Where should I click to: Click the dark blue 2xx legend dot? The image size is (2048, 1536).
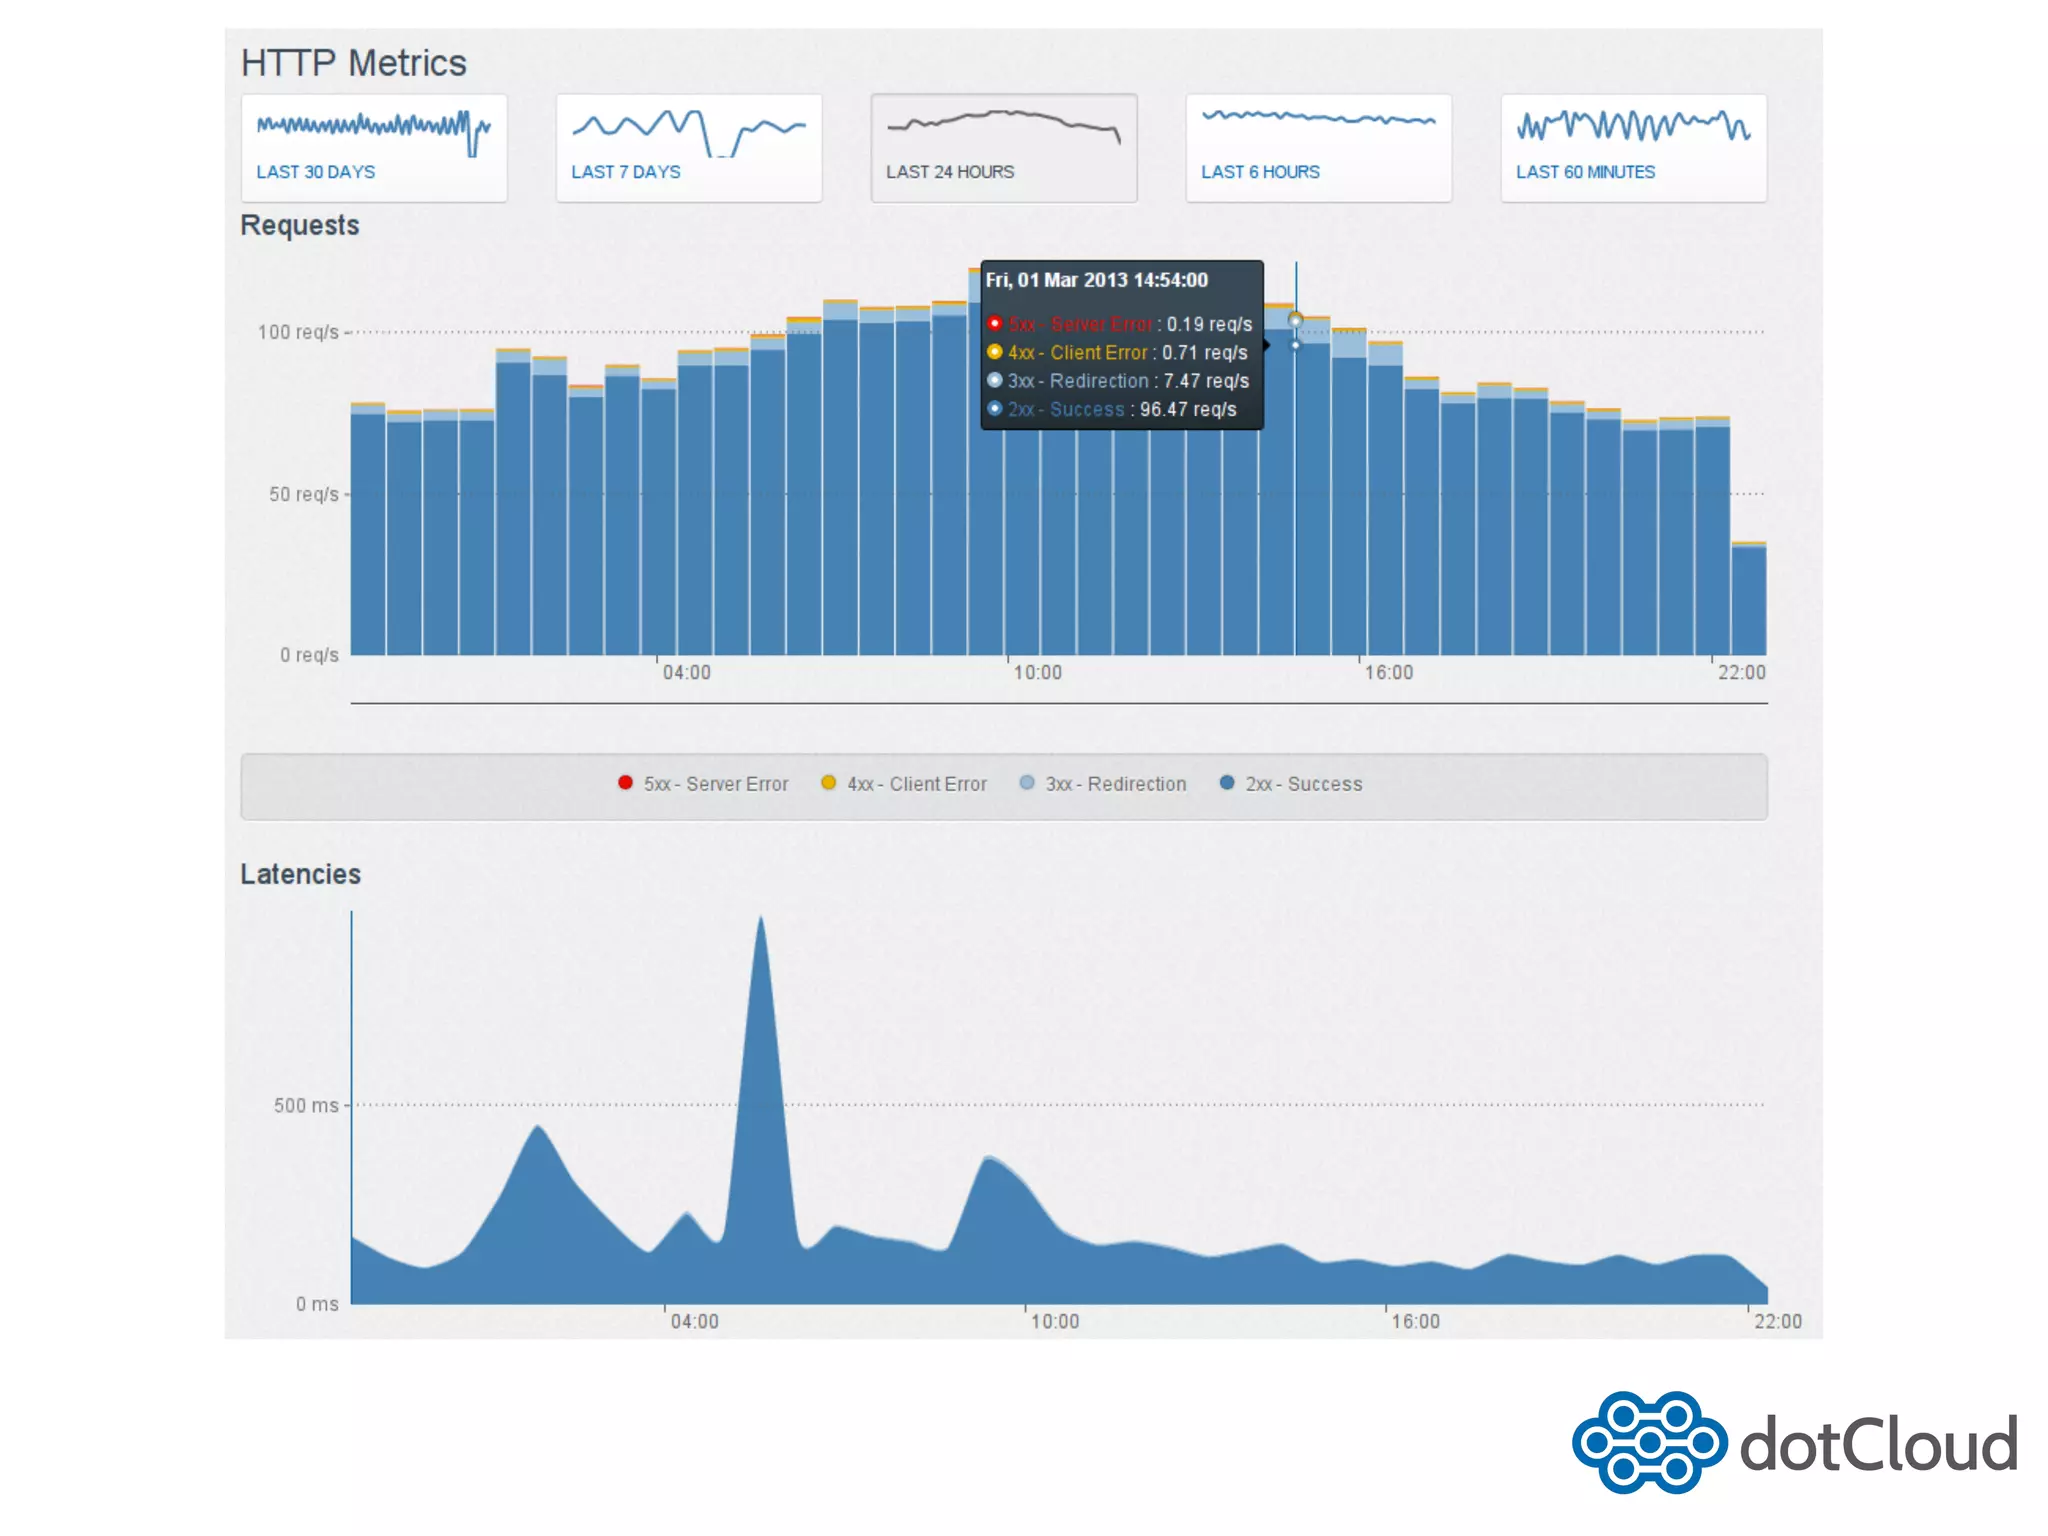coord(1227,783)
